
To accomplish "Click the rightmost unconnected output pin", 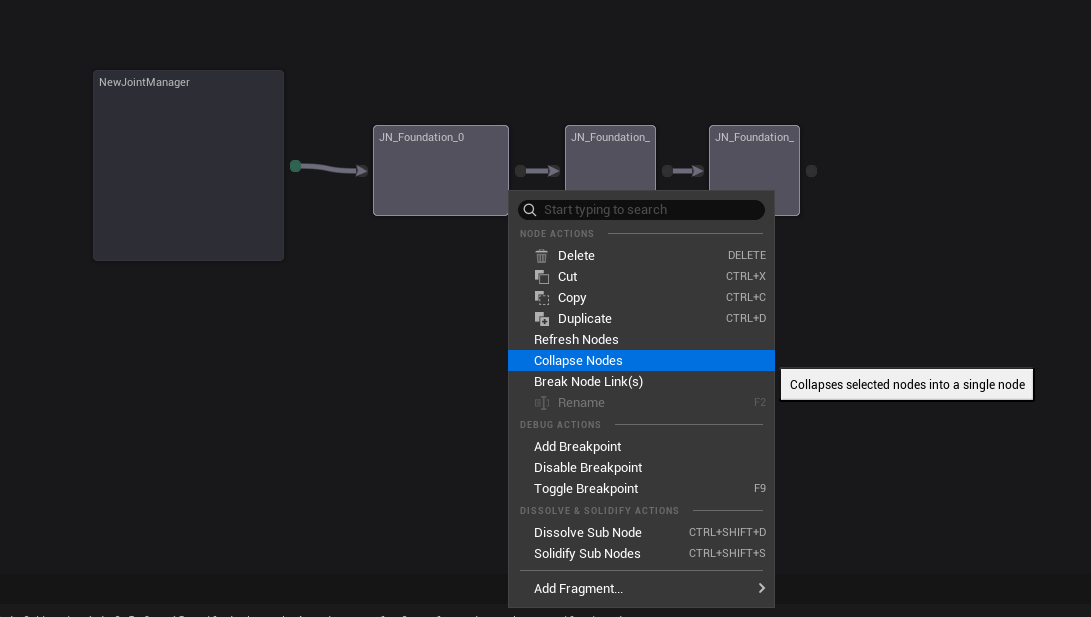I will (811, 171).
